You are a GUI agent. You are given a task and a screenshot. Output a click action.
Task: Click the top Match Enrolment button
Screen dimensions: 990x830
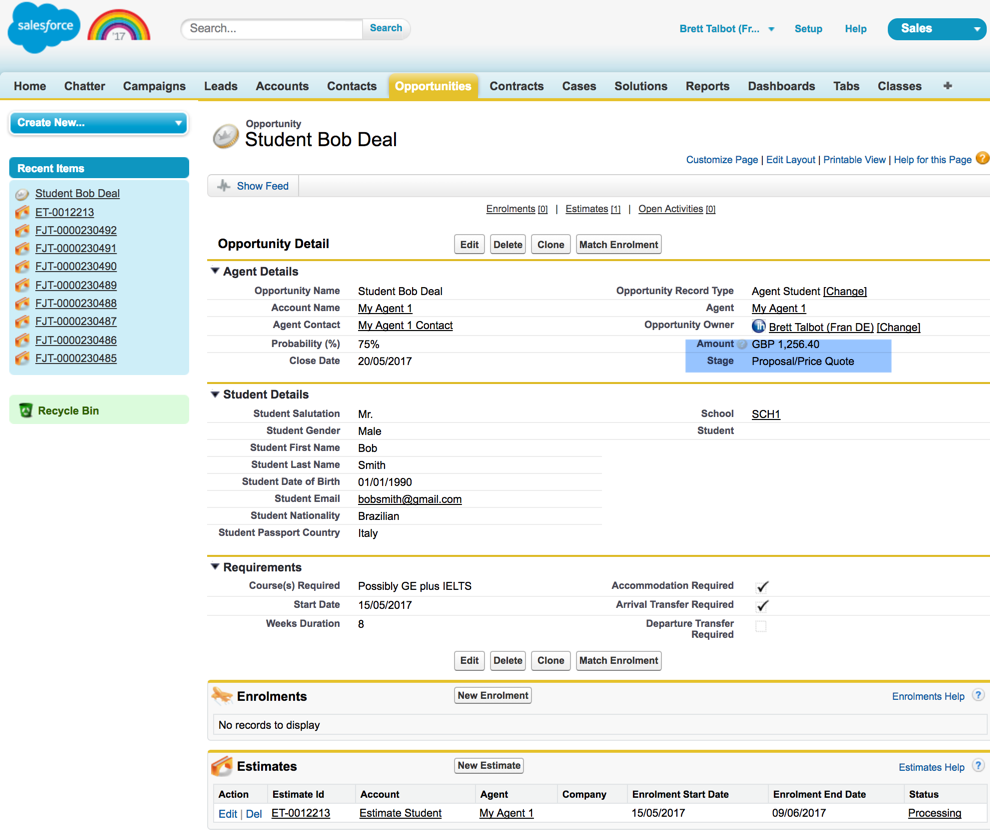click(618, 245)
